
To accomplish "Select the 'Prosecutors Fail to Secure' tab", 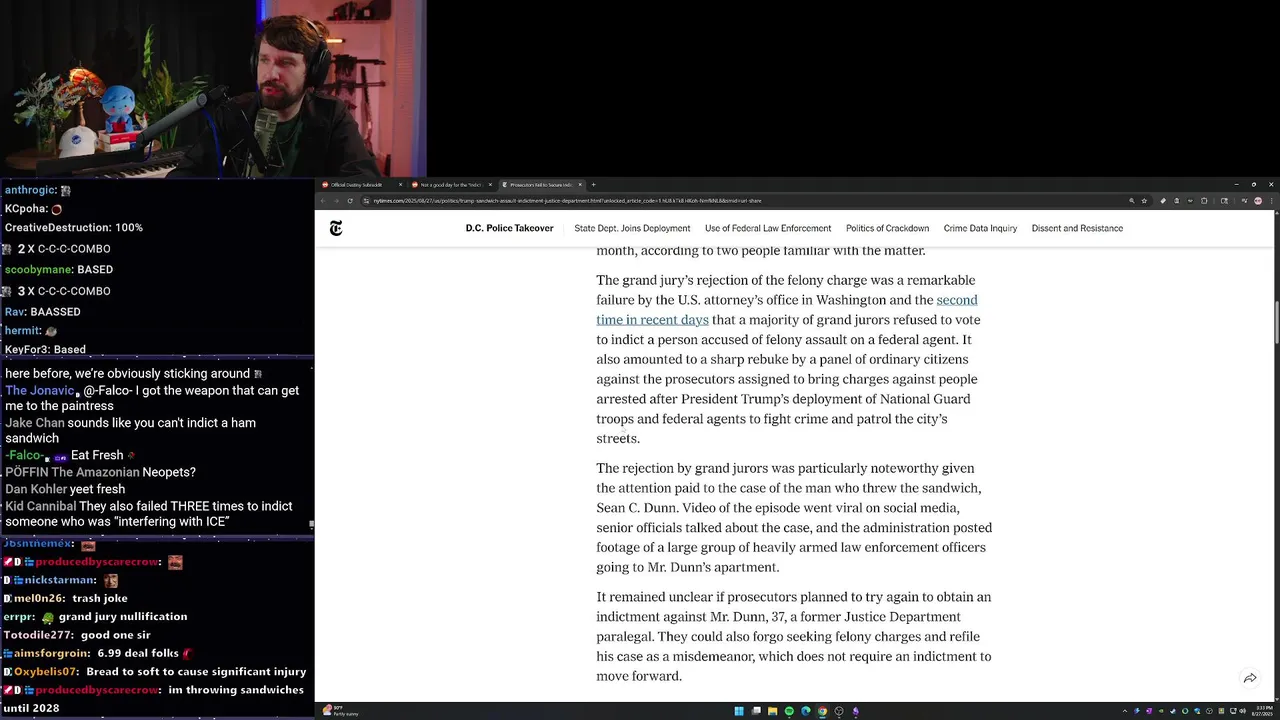I will pyautogui.click(x=541, y=185).
